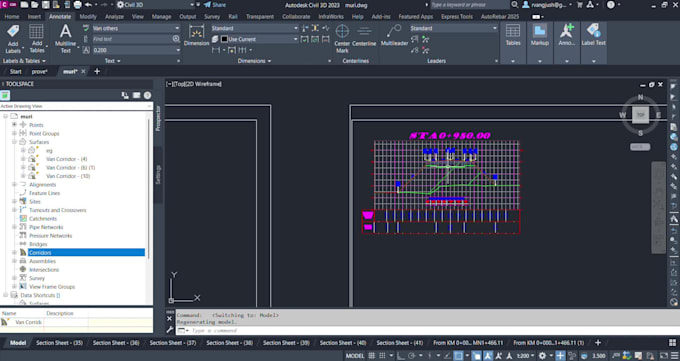The height and width of the screenshot is (361, 680).
Task: Toggle ortho mode in status bar
Action: coord(401,356)
